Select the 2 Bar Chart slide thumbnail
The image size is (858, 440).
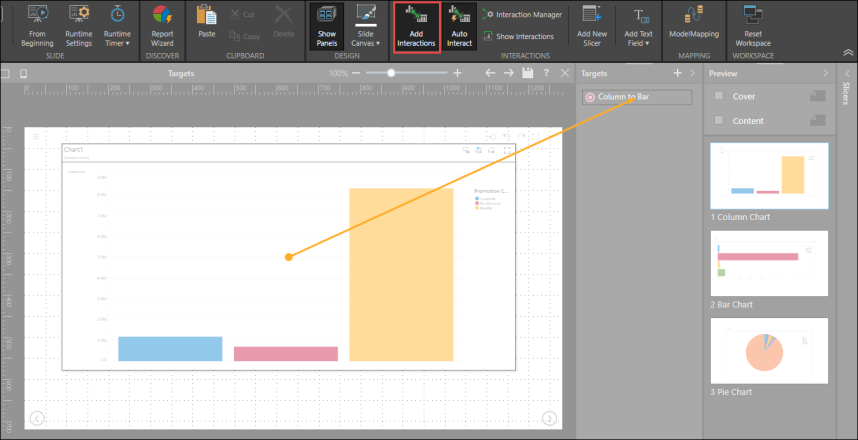pyautogui.click(x=769, y=264)
